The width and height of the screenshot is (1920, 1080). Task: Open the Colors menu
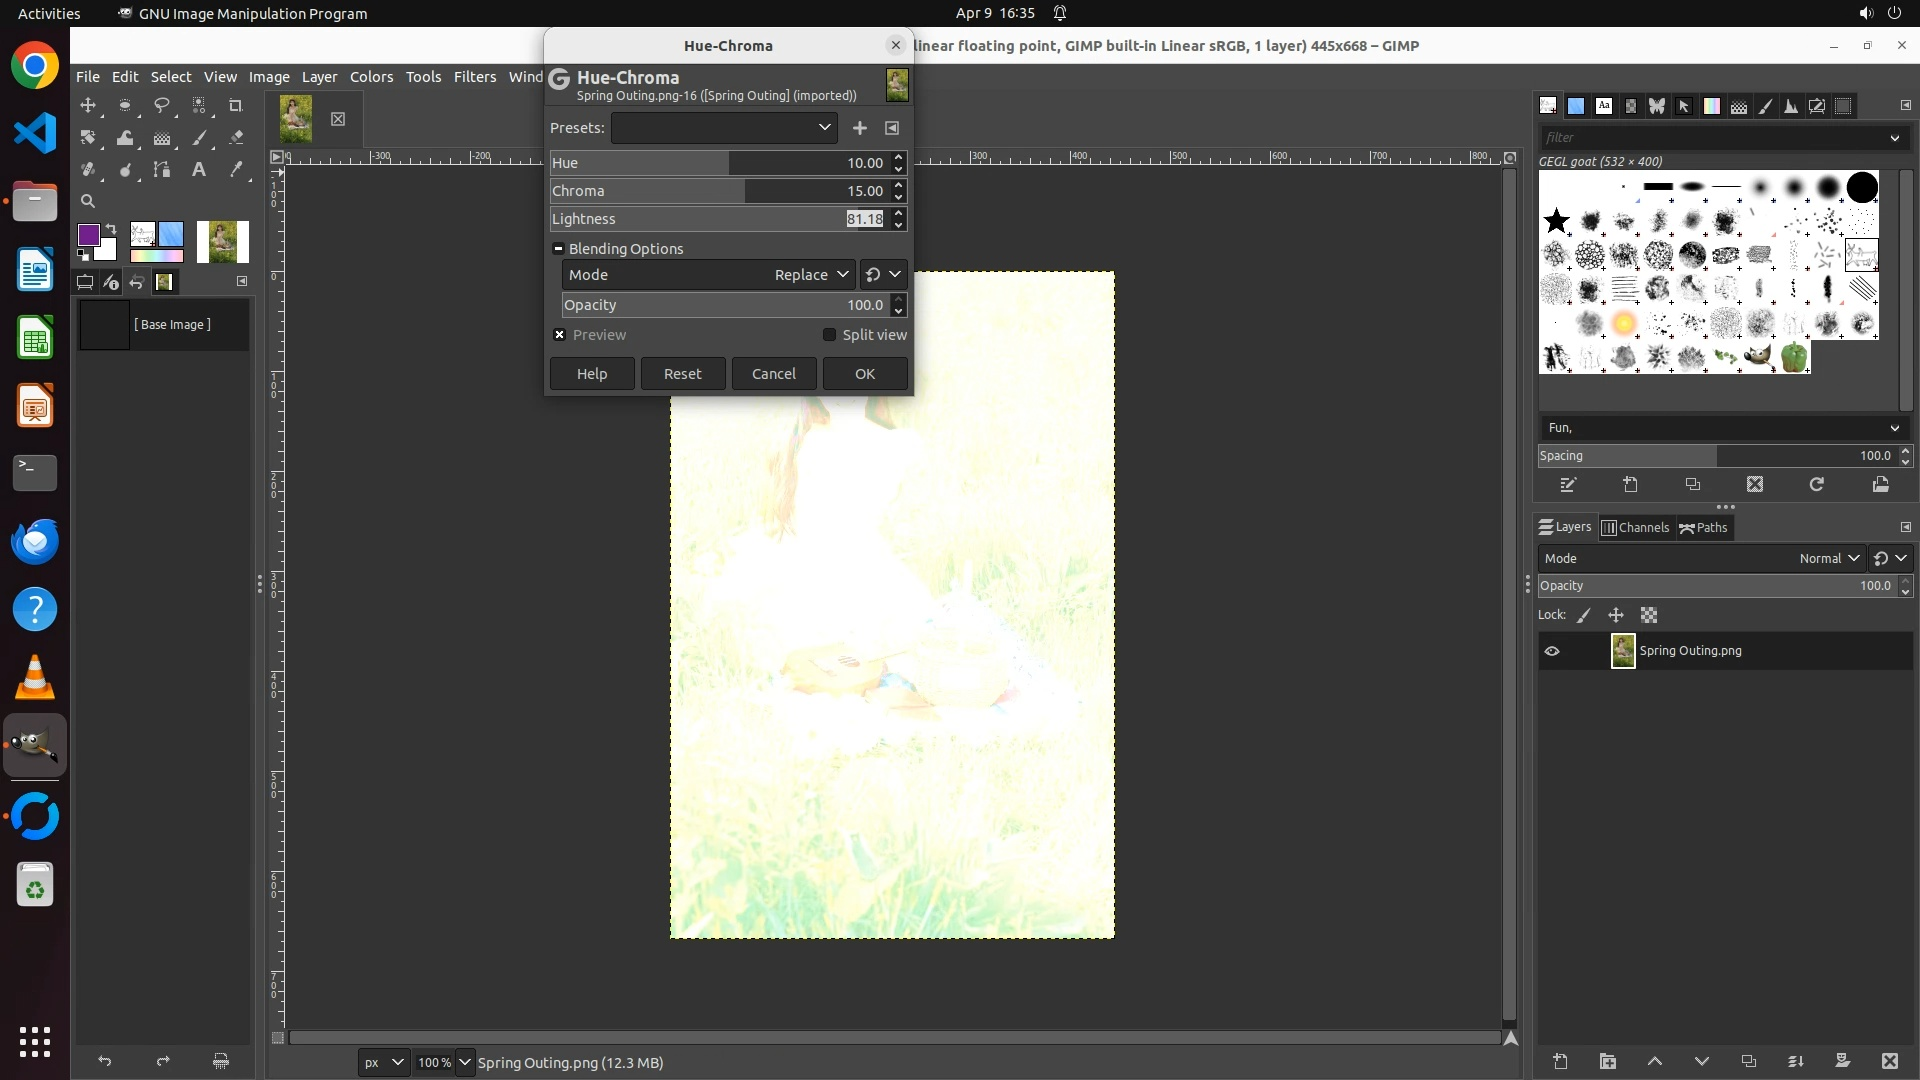(371, 77)
